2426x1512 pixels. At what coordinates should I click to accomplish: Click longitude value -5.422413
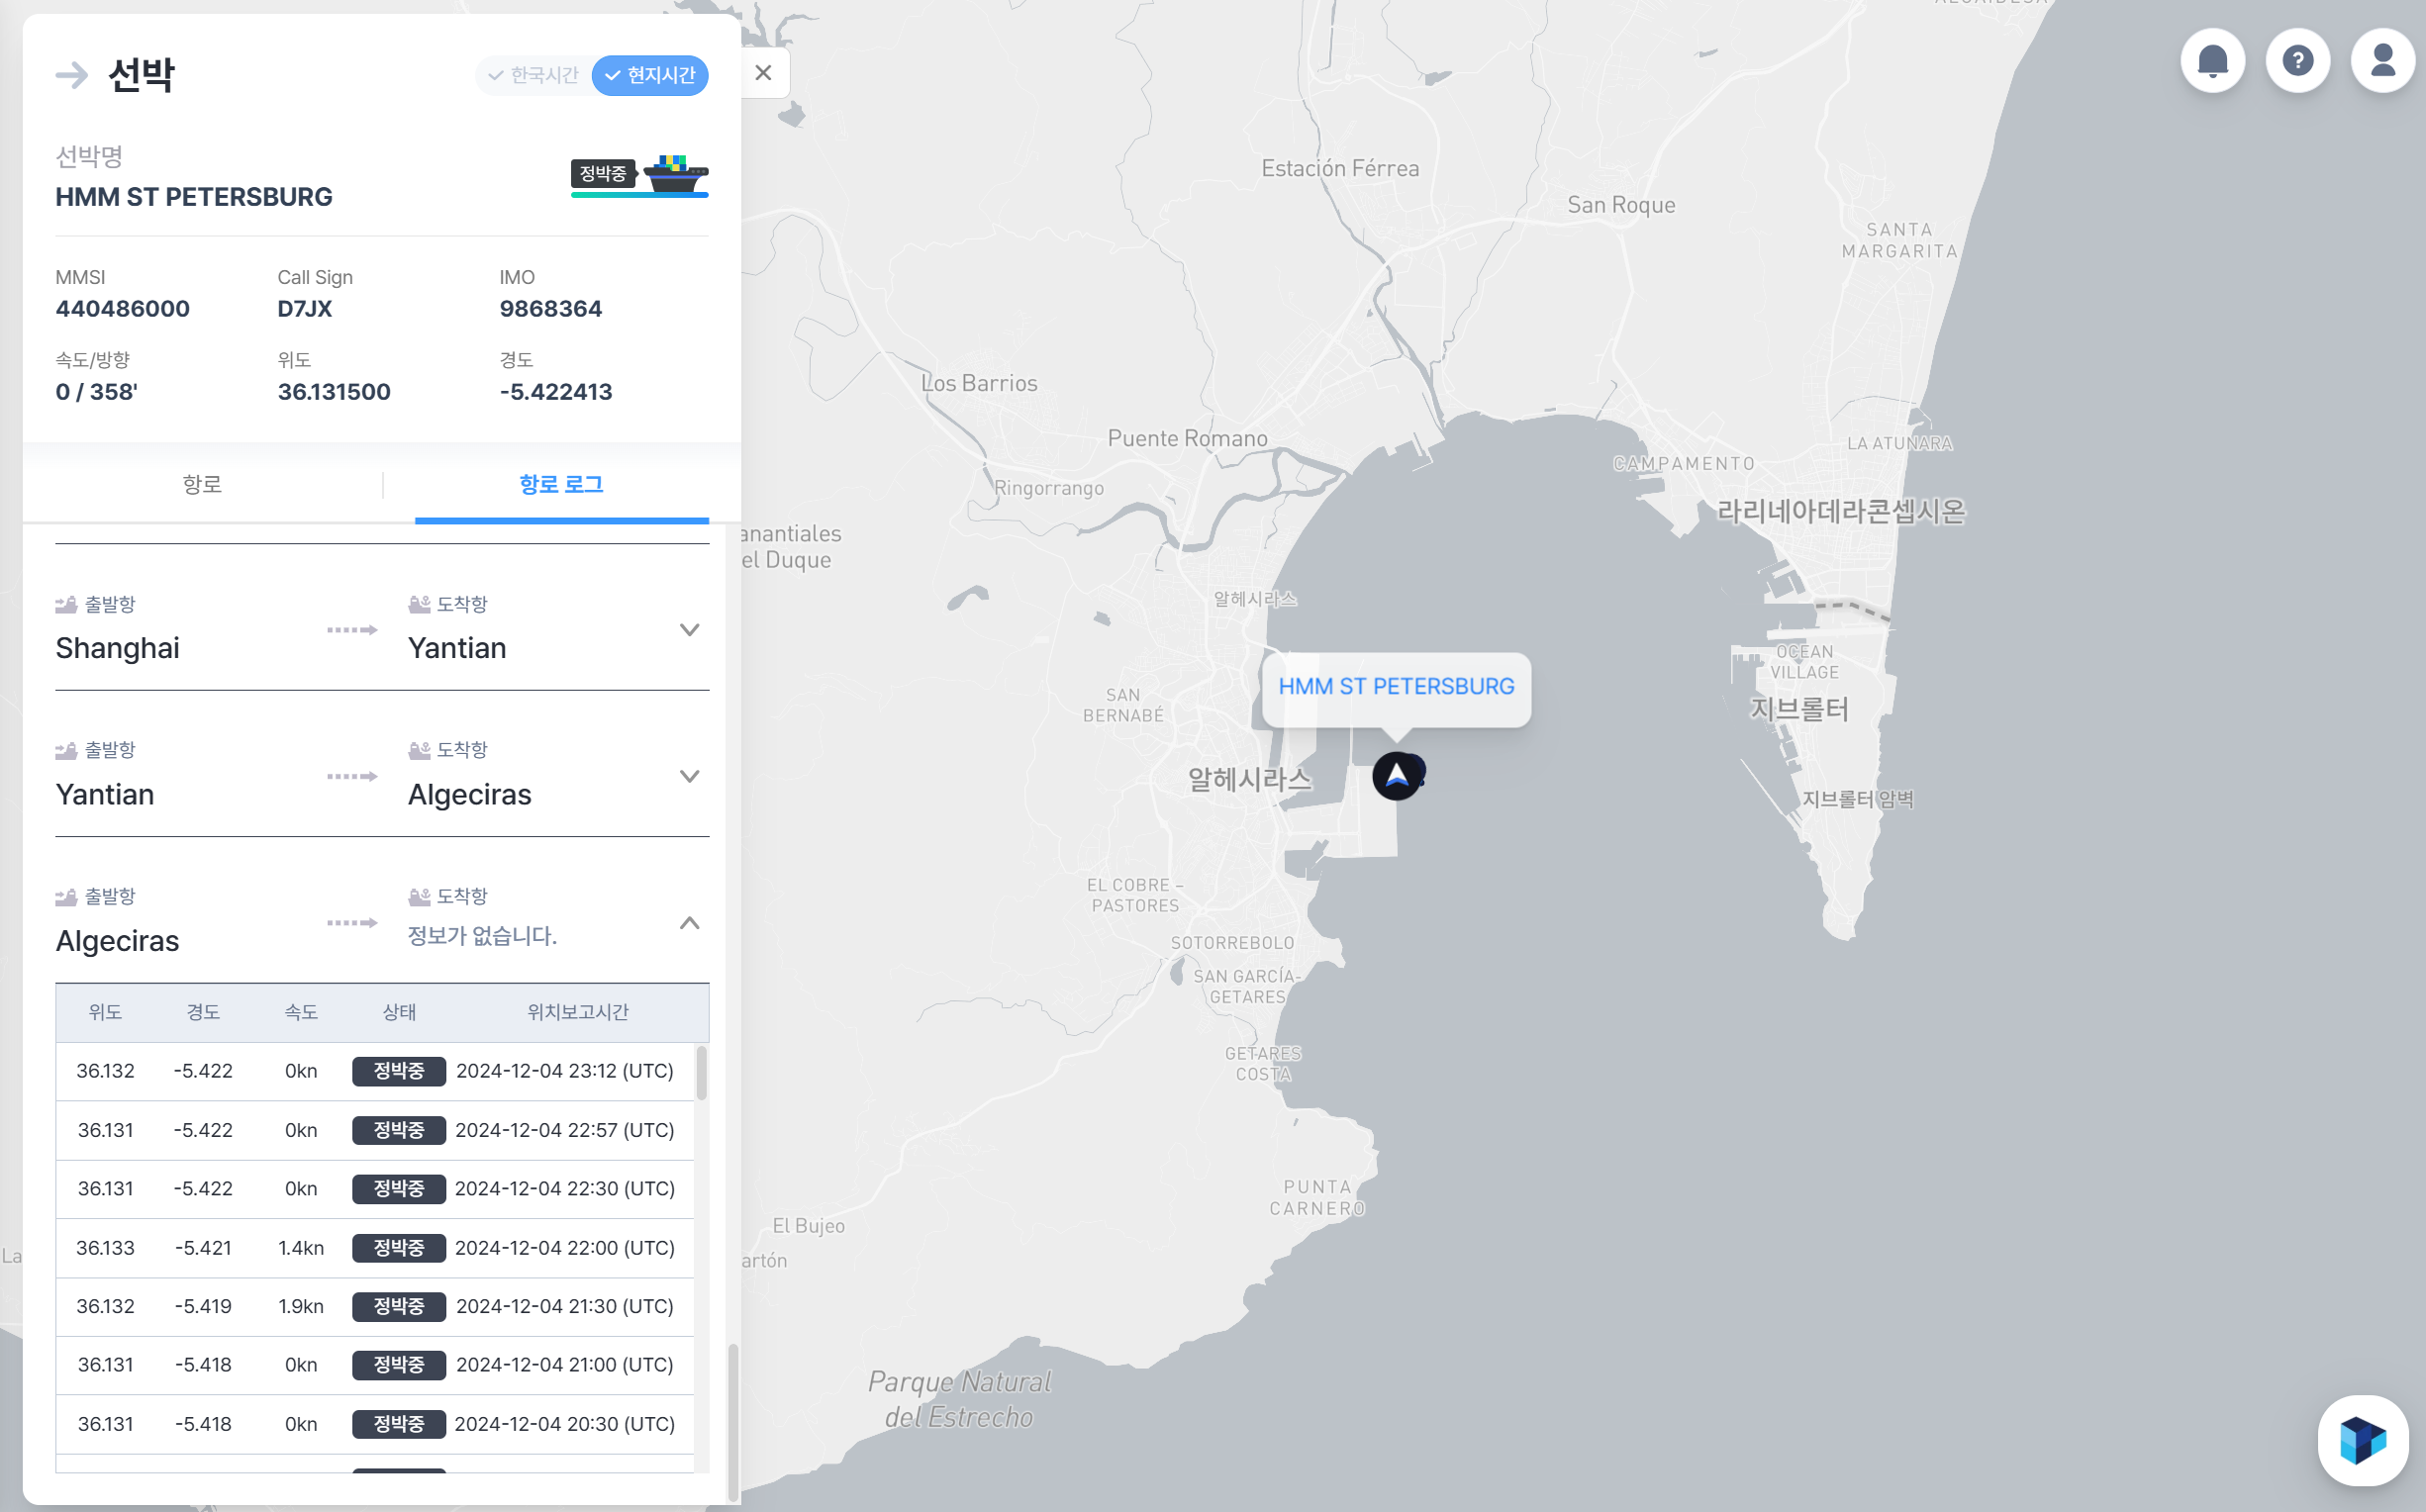coord(555,392)
